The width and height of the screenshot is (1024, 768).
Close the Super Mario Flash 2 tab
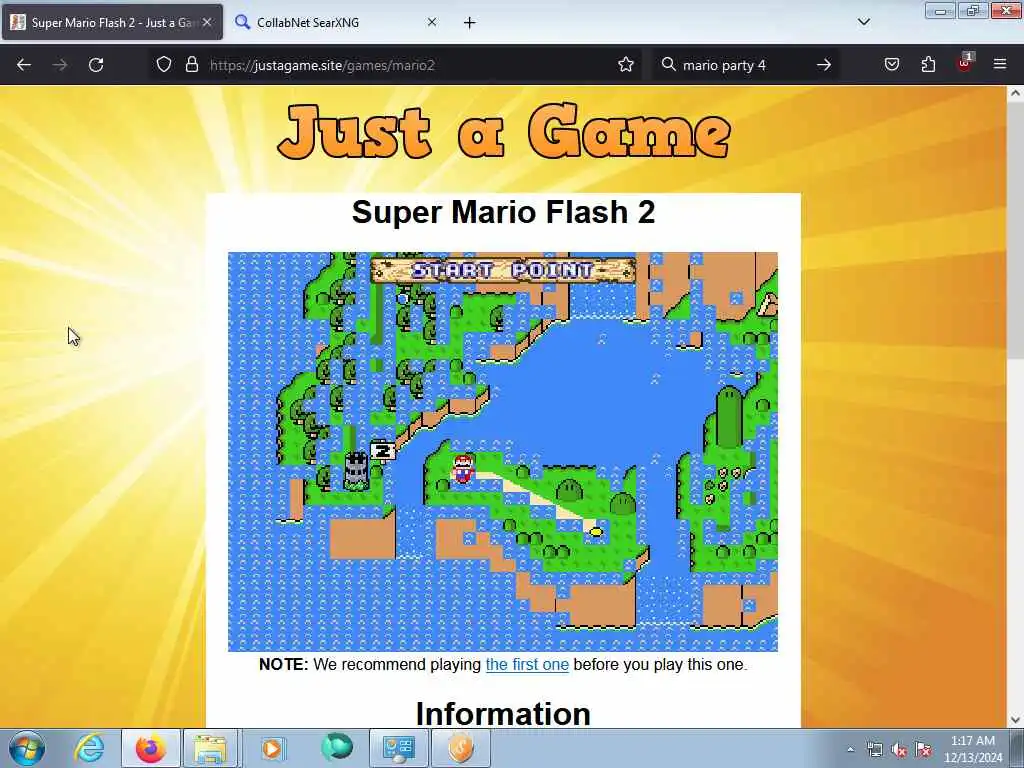[x=207, y=22]
